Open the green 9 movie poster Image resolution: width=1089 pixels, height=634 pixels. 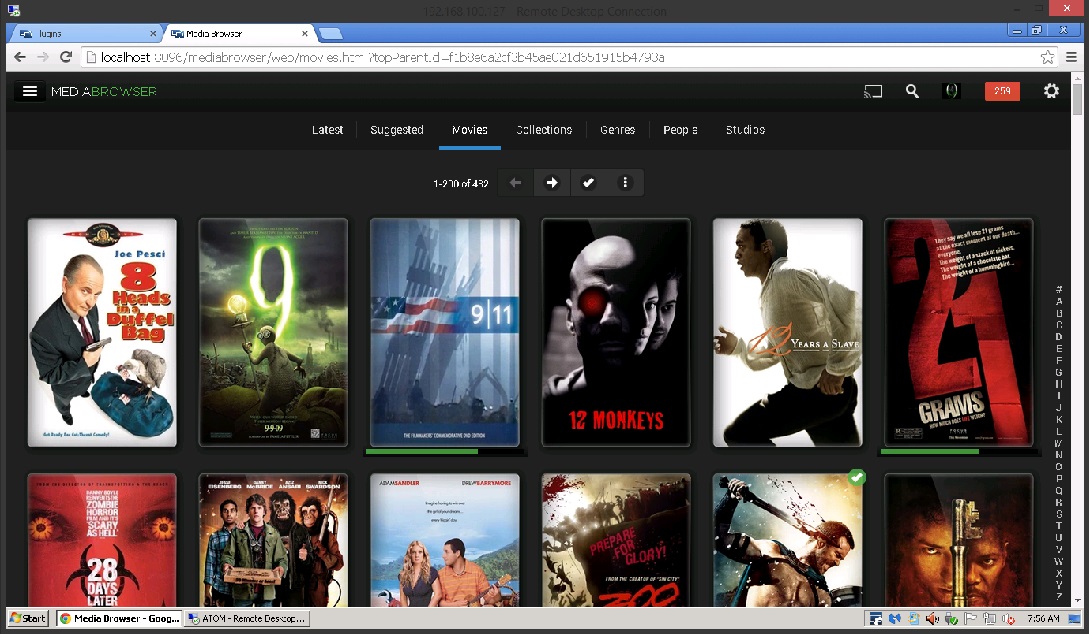[273, 333]
